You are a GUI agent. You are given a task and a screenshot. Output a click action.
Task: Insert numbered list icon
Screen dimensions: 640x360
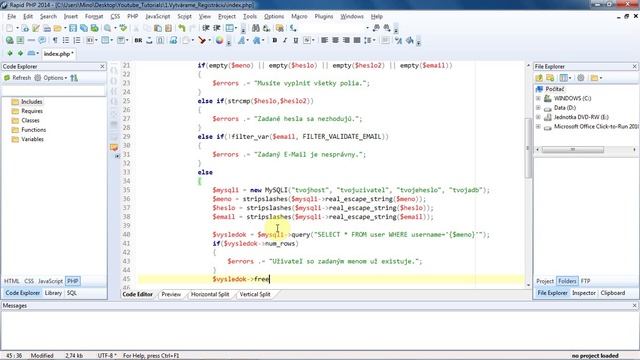coord(77,40)
